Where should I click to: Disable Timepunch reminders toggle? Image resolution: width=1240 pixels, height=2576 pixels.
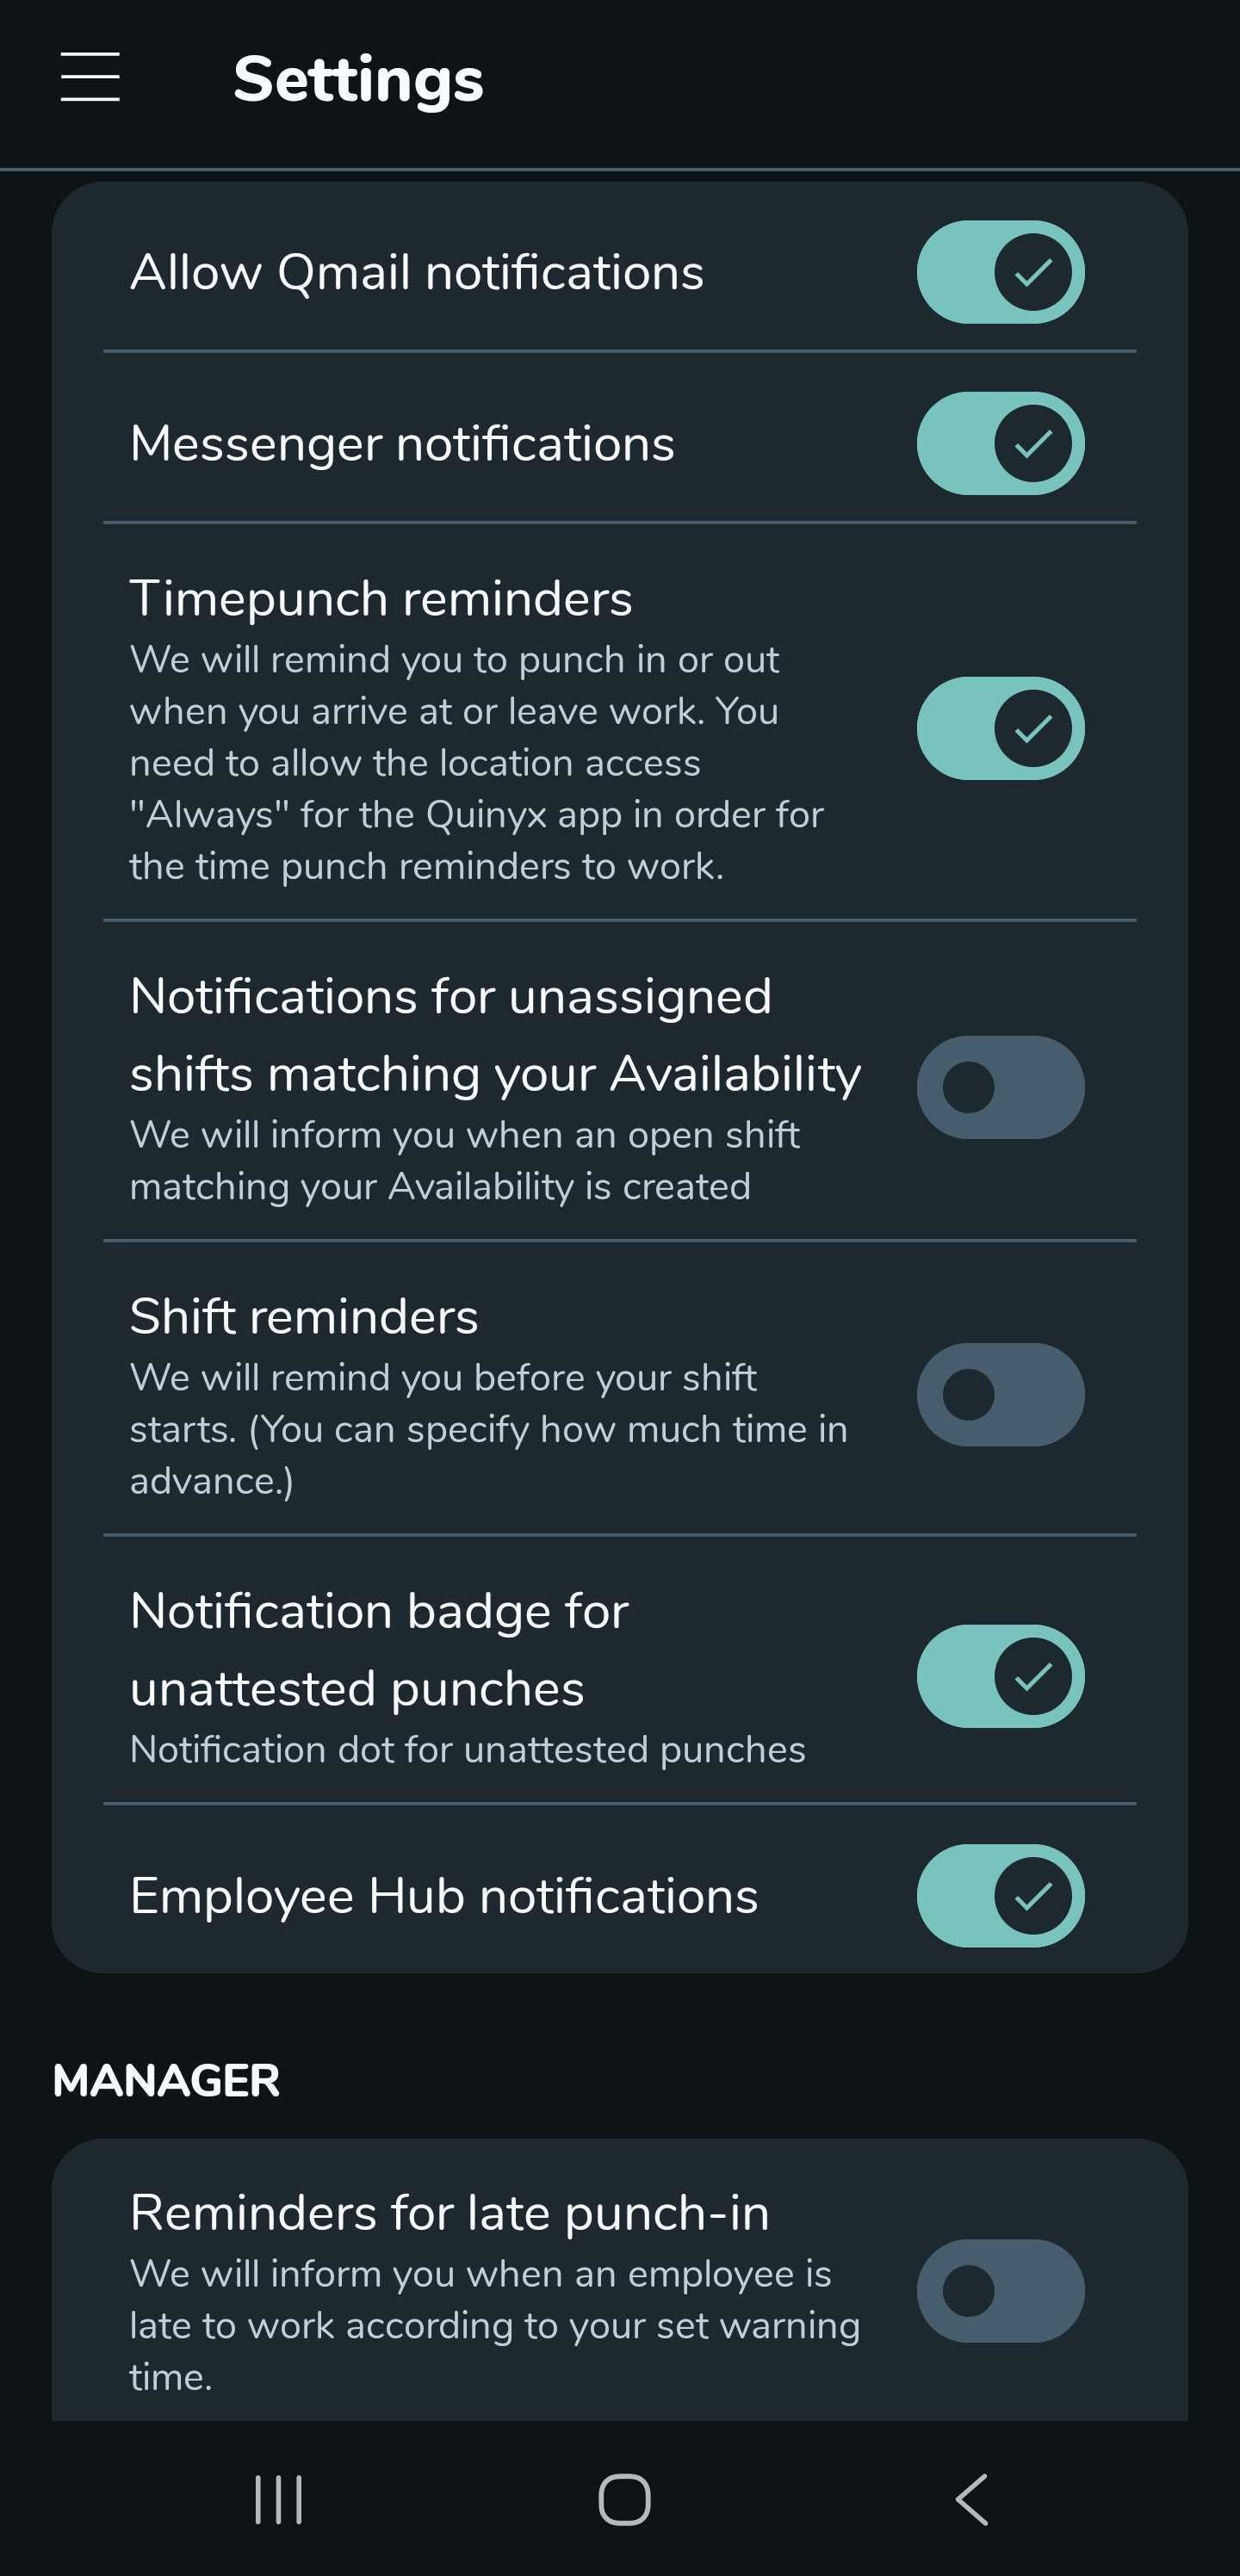tap(1000, 728)
